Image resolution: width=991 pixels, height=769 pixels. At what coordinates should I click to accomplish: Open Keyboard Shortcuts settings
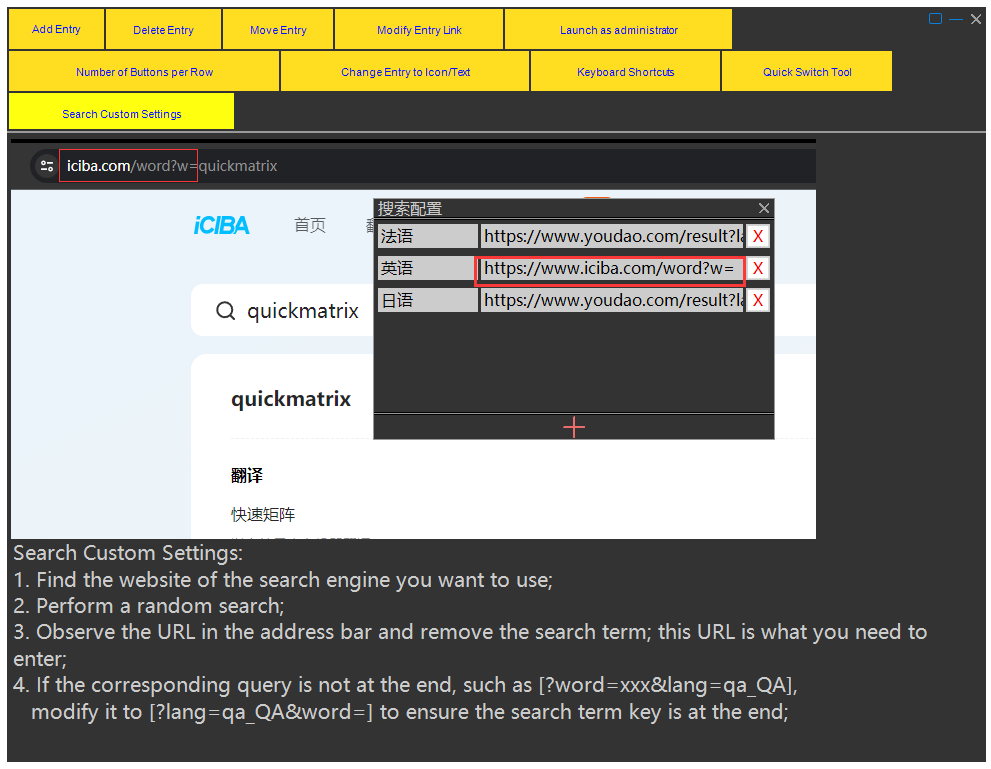[x=625, y=71]
